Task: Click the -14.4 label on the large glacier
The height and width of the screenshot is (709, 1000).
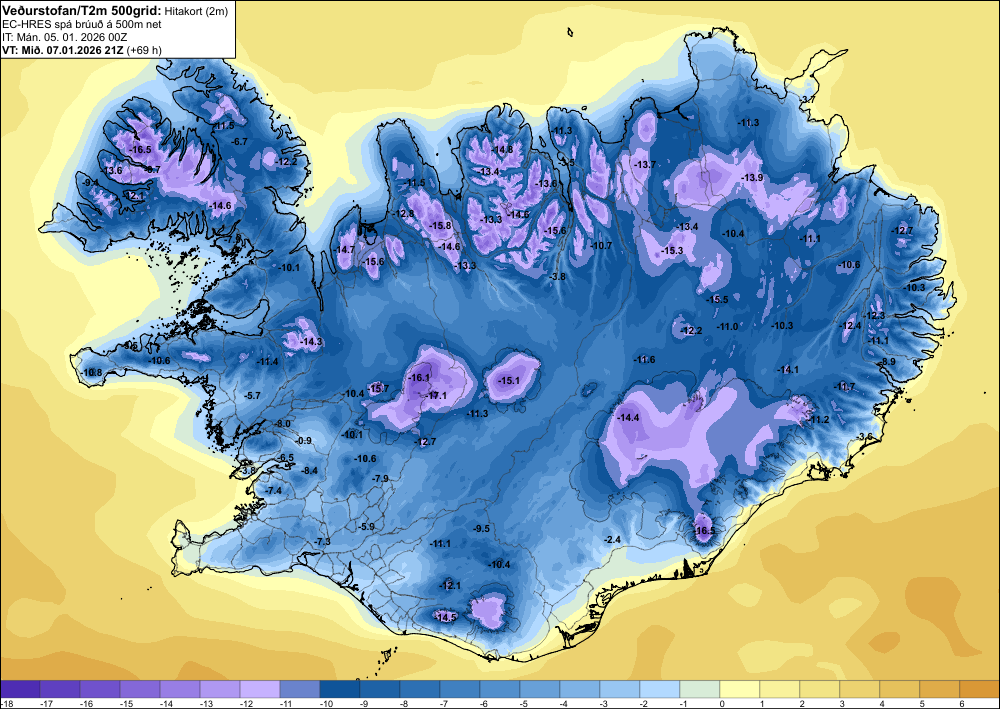Action: tap(629, 418)
